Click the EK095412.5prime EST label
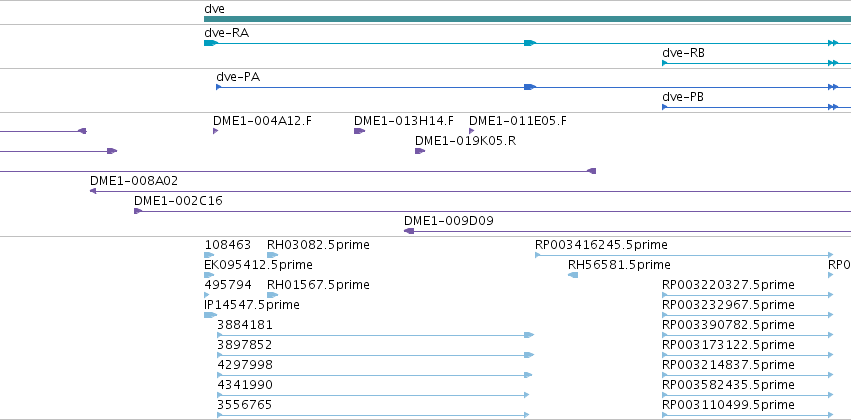Viewport: 851px width, 420px height. coord(258,265)
